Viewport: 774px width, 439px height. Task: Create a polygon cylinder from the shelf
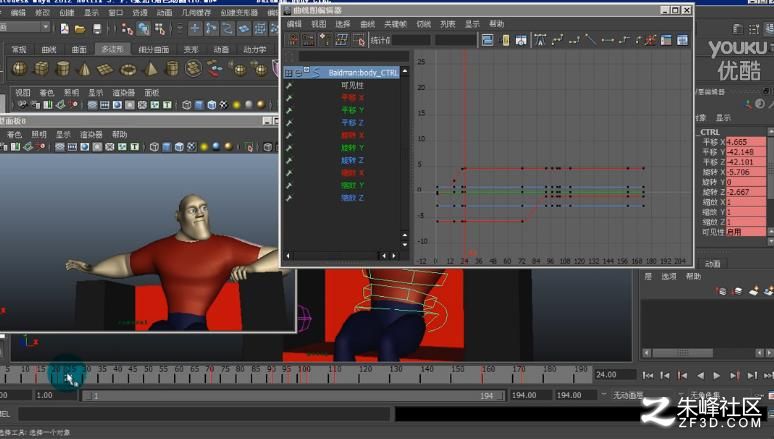click(x=63, y=69)
